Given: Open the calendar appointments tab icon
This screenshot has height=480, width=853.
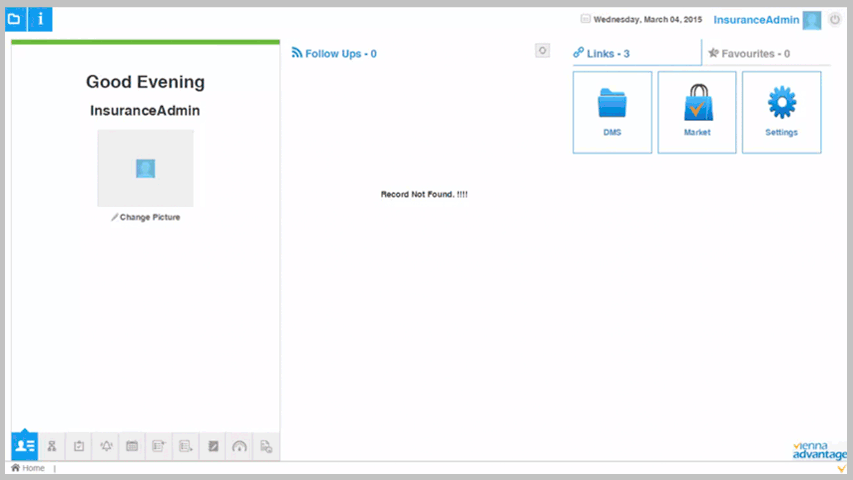Looking at the screenshot, I should pyautogui.click(x=132, y=446).
